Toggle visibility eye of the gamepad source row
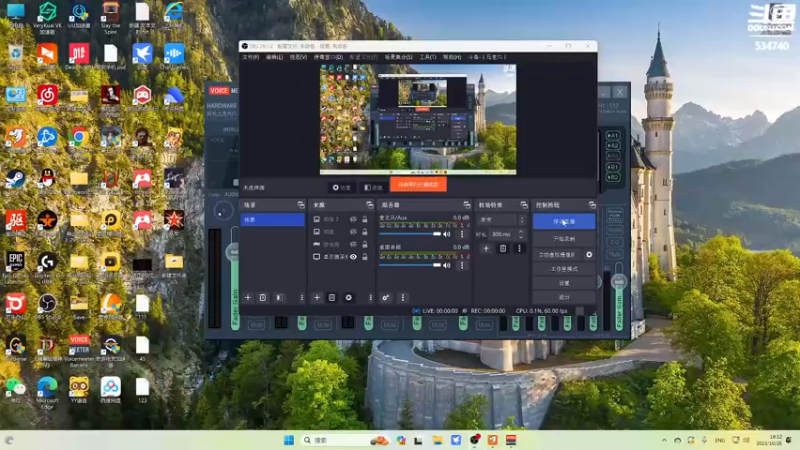The image size is (800, 450). point(353,244)
